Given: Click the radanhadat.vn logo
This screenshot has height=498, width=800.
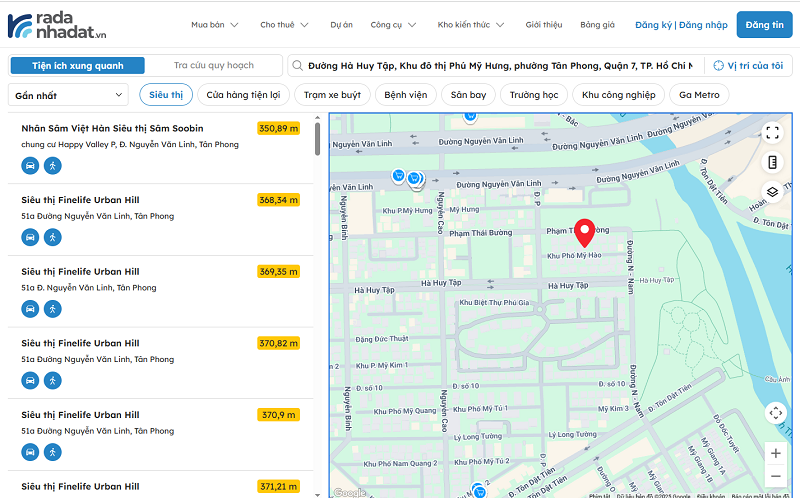Looking at the screenshot, I should [57, 25].
